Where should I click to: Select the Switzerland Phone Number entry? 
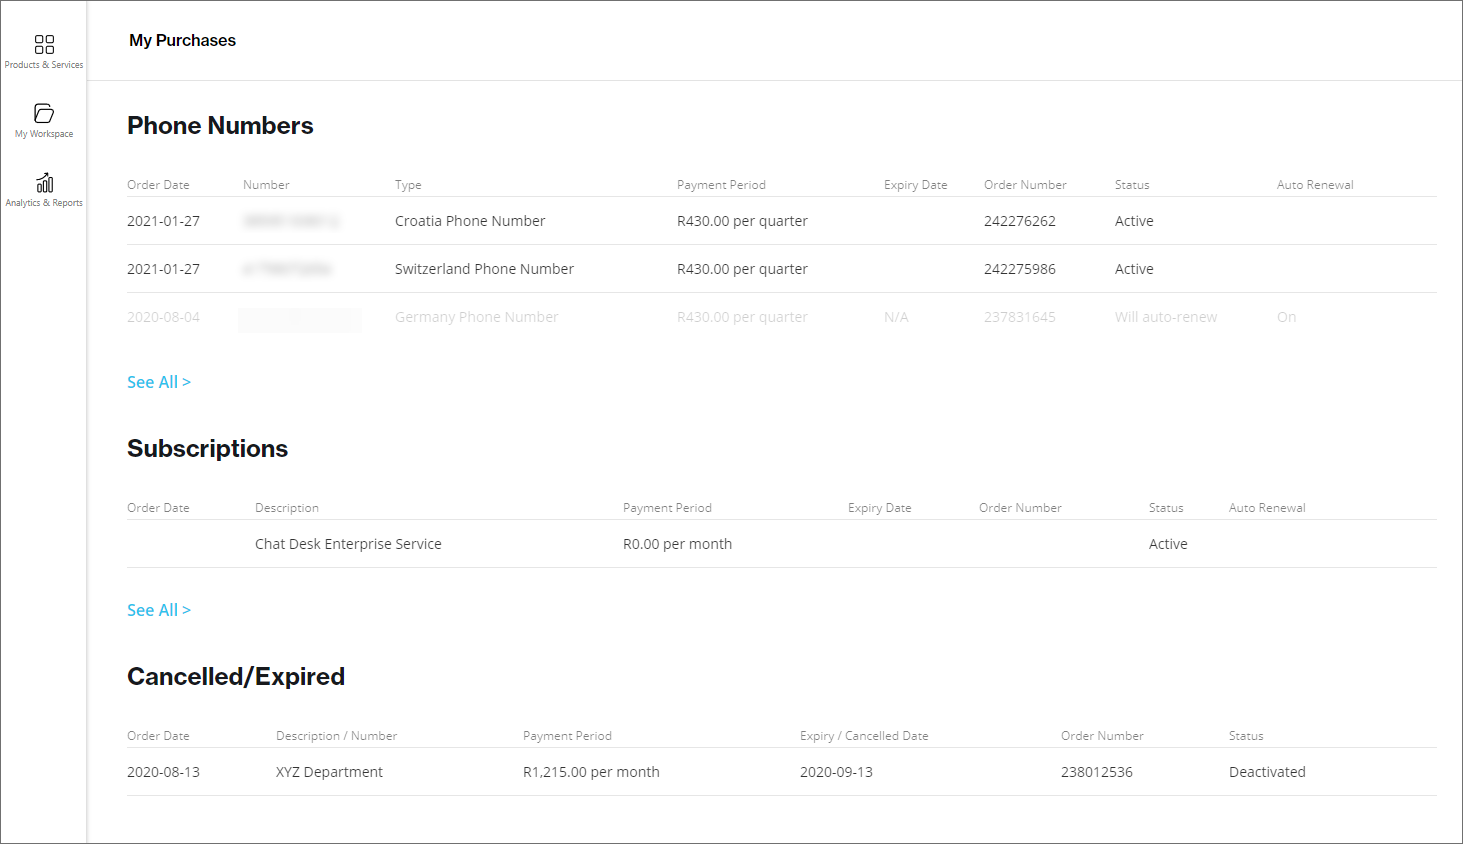pos(484,269)
